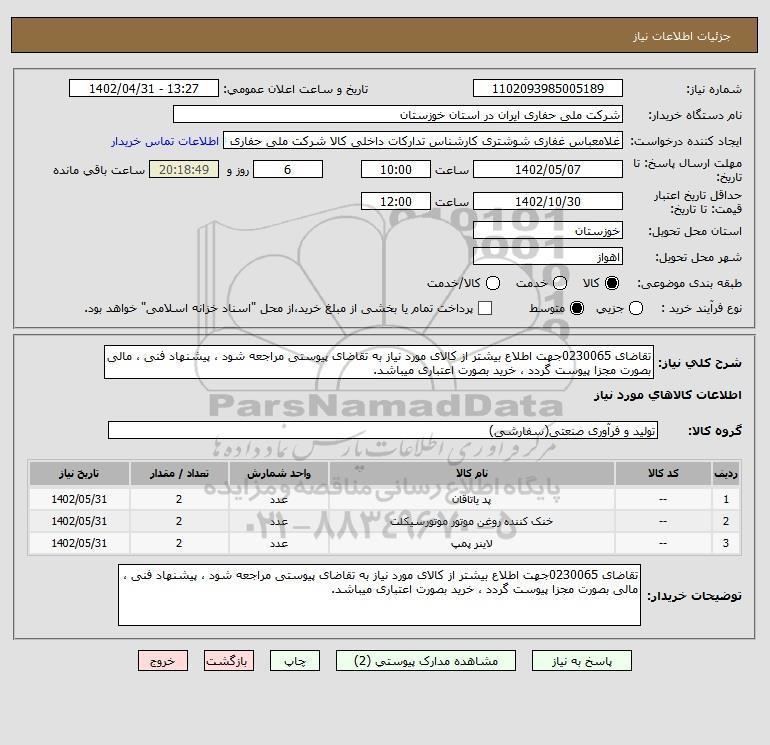Click the بازگشت back button

click(229, 661)
